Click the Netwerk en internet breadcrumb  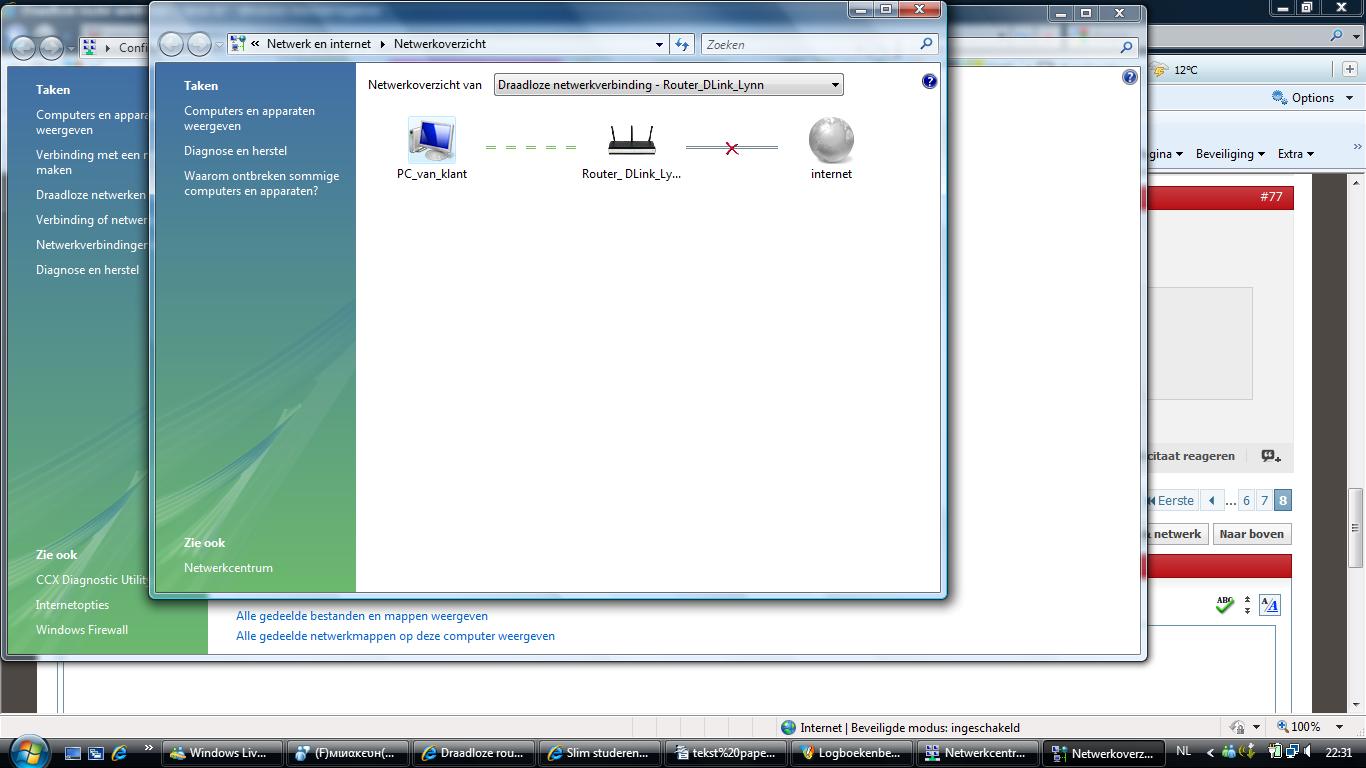(318, 44)
